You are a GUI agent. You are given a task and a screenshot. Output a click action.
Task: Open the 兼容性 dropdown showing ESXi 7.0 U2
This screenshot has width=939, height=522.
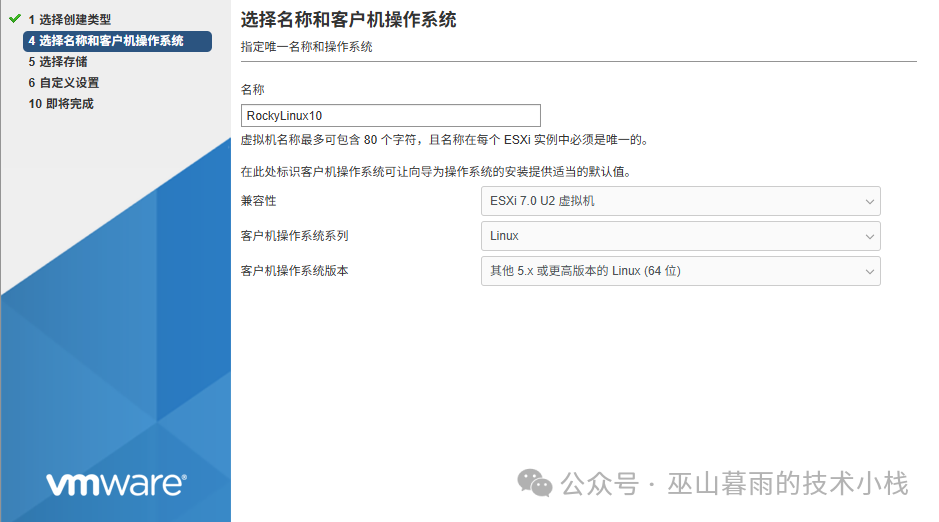click(680, 201)
